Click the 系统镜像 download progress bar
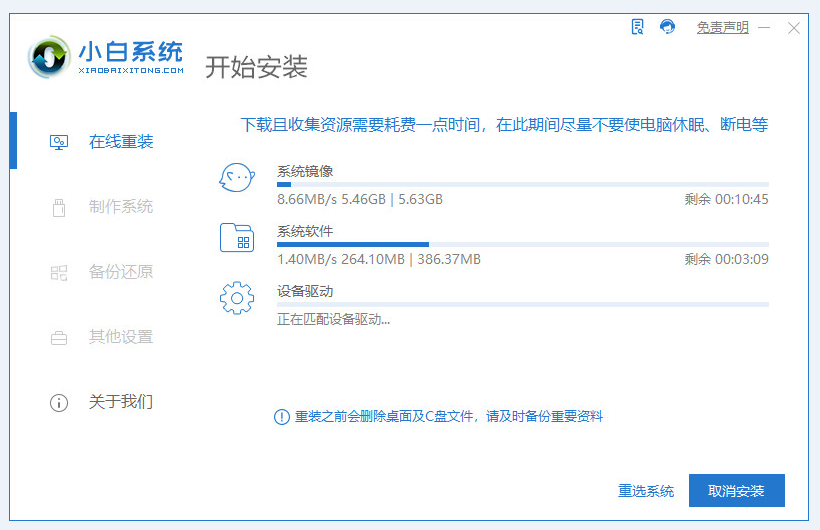820x530 pixels. click(x=522, y=185)
